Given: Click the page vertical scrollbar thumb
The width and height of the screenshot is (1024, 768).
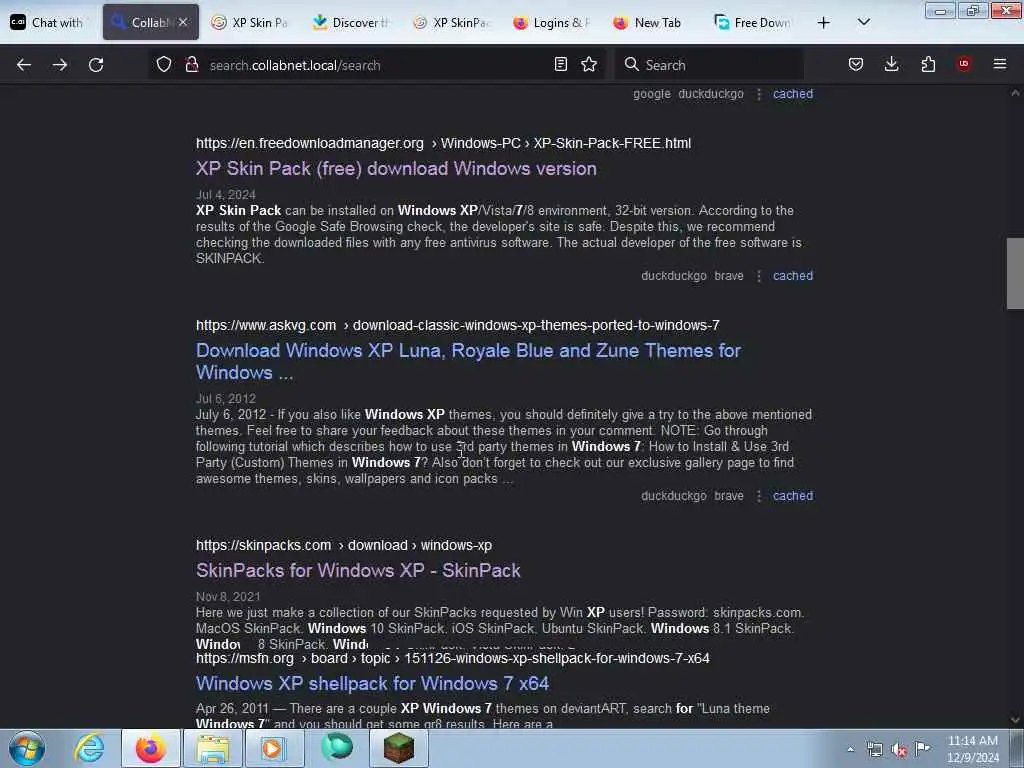Looking at the screenshot, I should coord(1015,273).
